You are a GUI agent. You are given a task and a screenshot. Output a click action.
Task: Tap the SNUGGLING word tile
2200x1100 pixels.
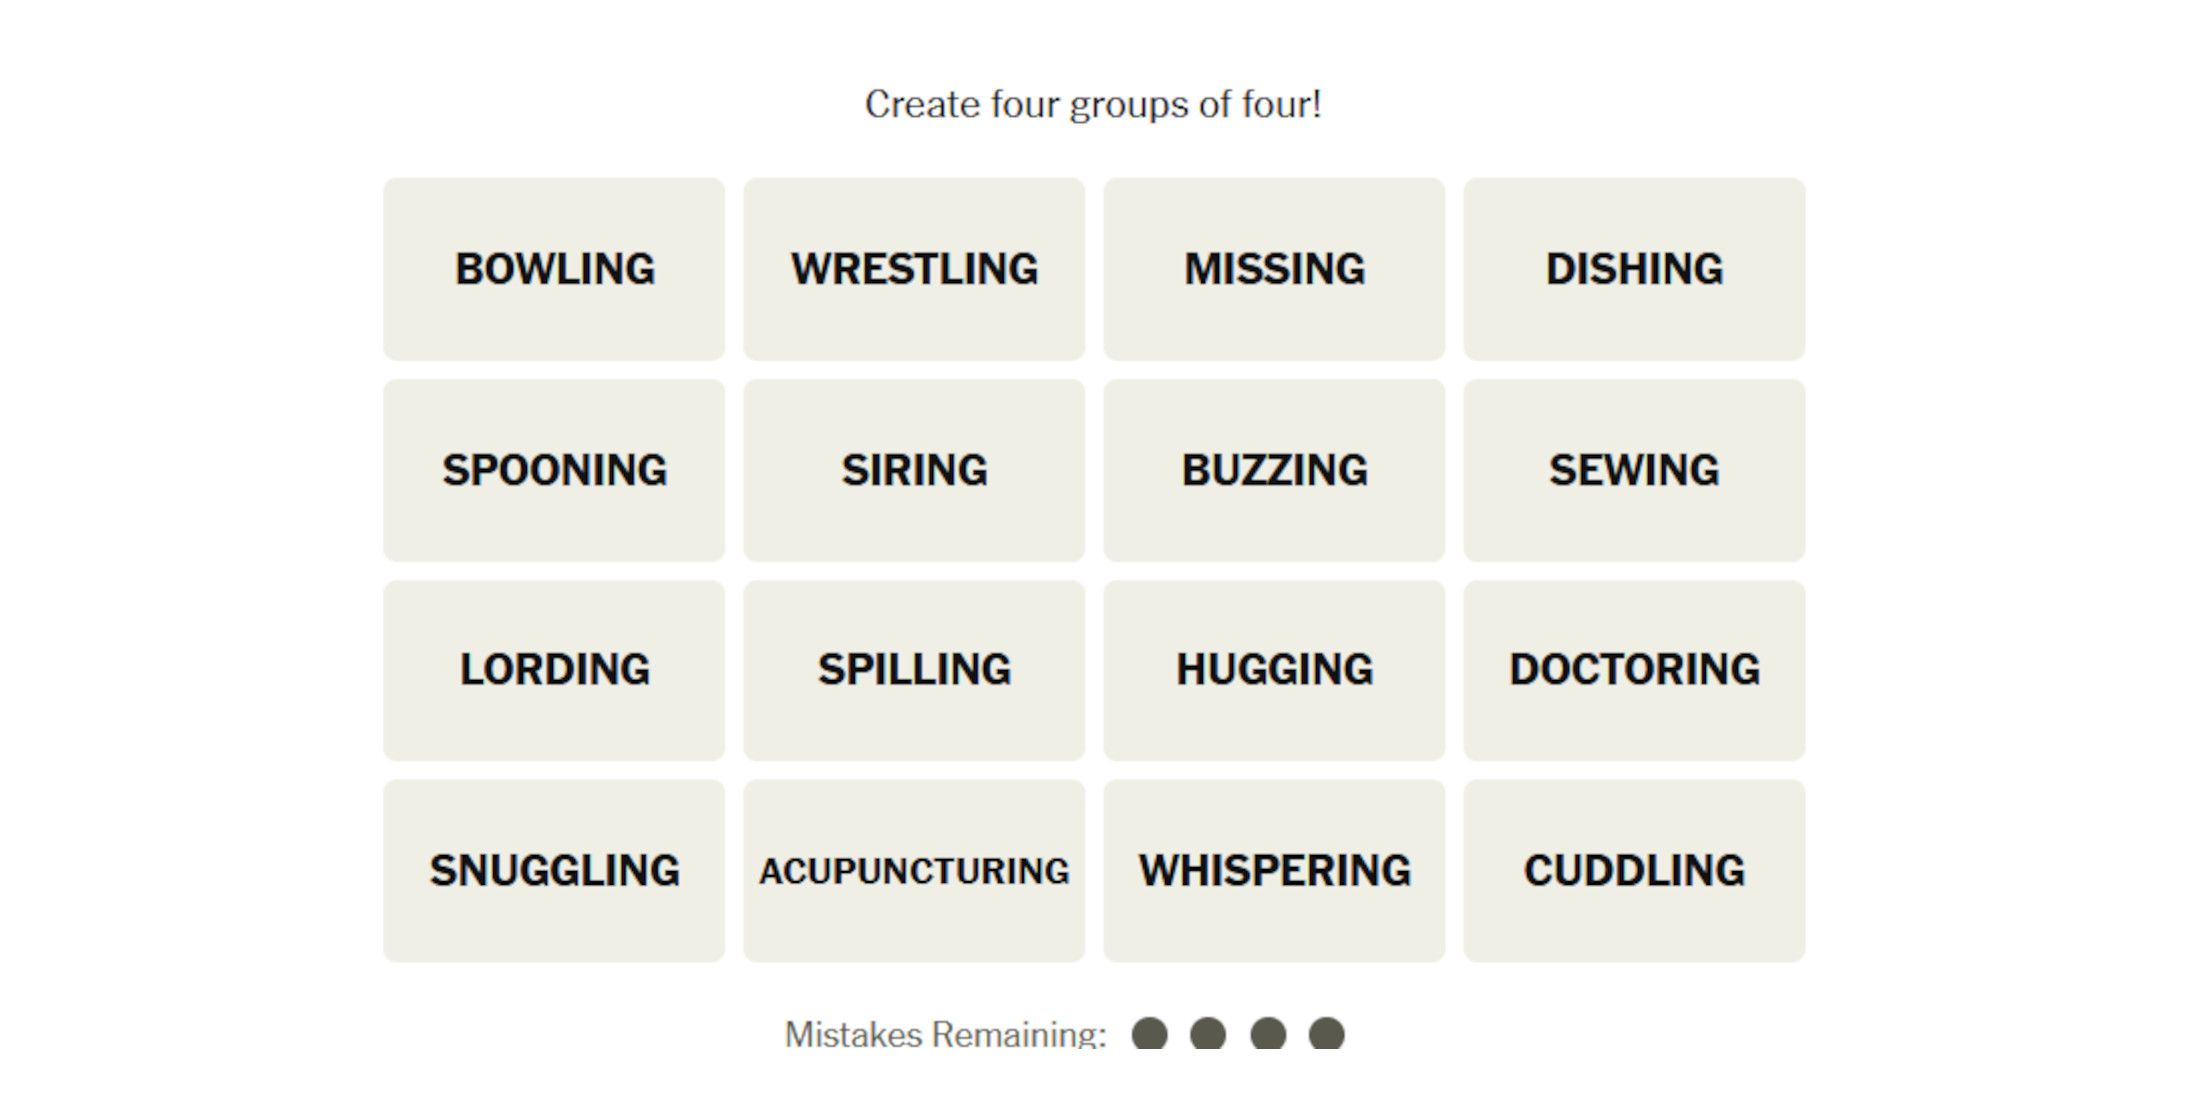click(x=554, y=871)
